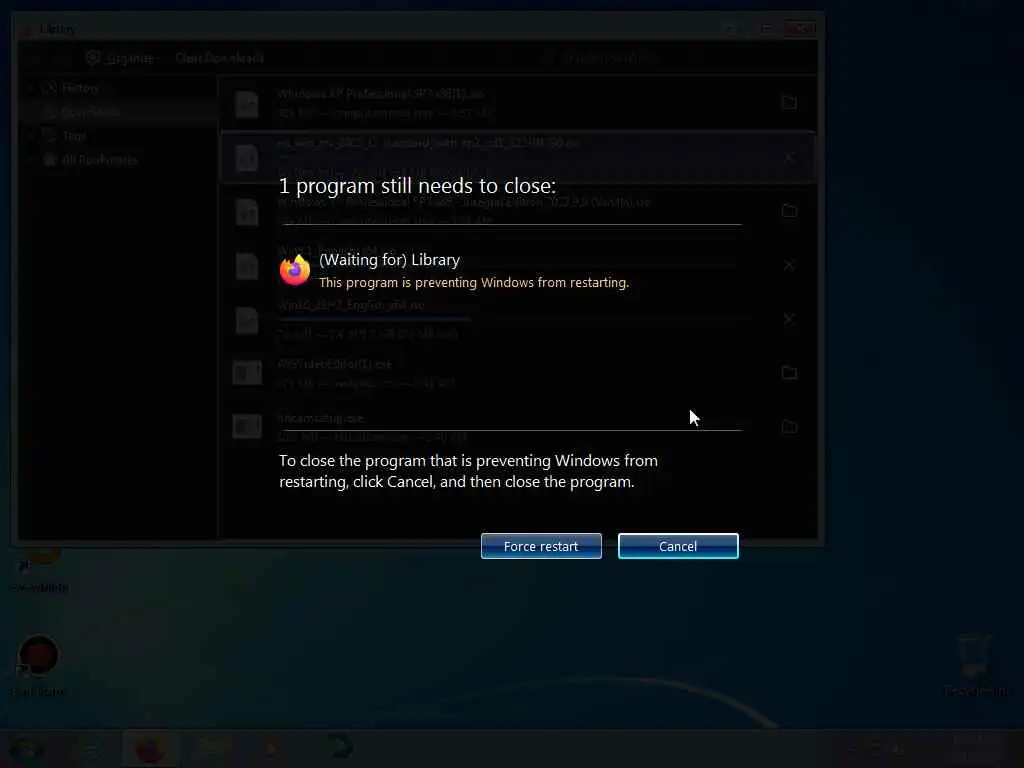This screenshot has width=1024, height=768.
Task: Click the Recycle Bin desktop icon
Action: (974, 663)
